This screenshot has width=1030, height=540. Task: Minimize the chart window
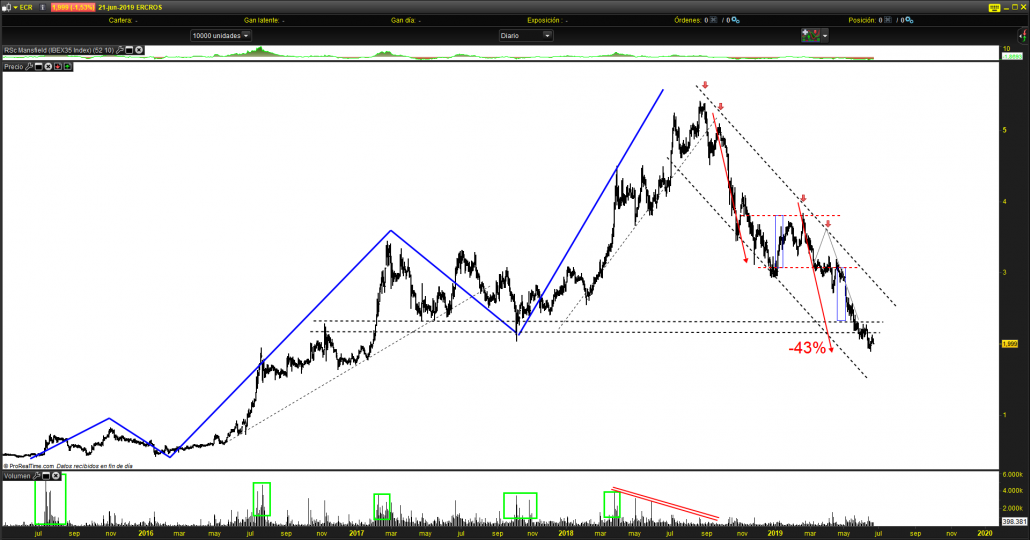[1004, 7]
